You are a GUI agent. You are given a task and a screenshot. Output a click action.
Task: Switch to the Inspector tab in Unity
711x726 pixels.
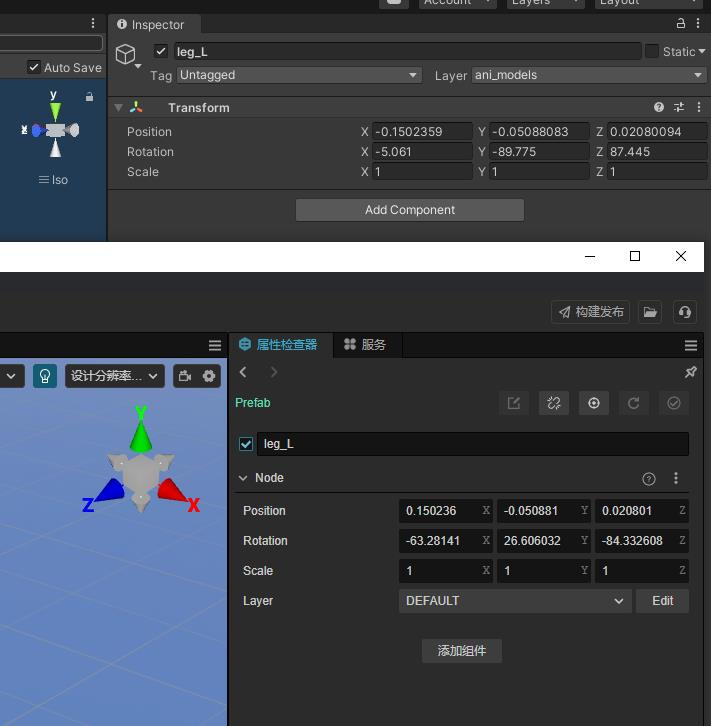pos(155,24)
